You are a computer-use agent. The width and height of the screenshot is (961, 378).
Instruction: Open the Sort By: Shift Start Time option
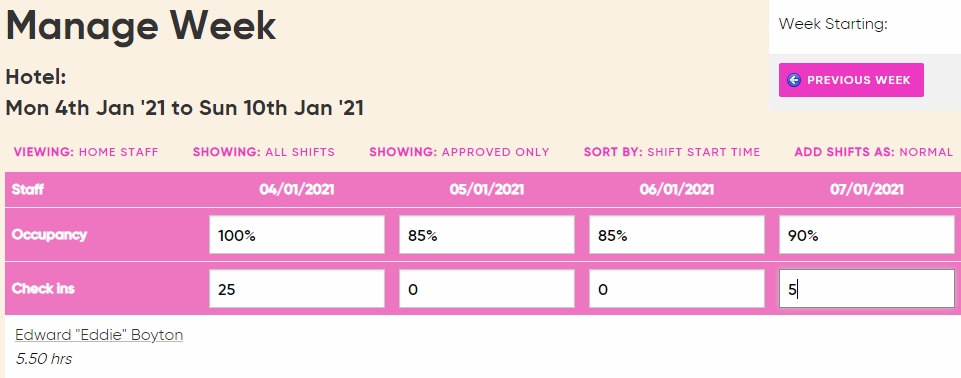[672, 152]
